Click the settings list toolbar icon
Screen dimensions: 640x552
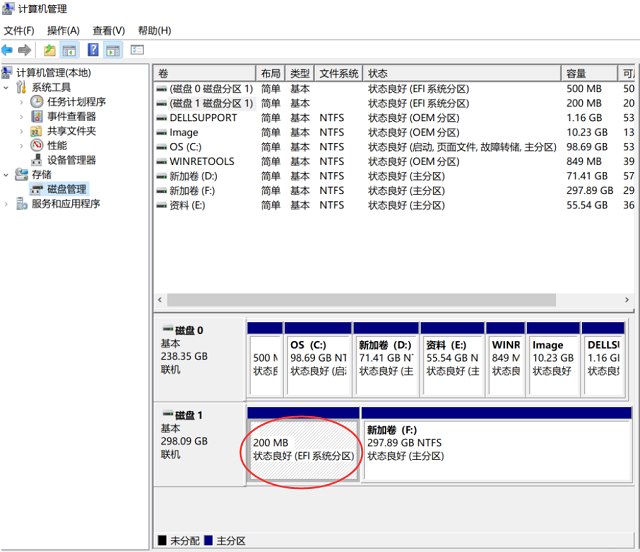click(x=137, y=50)
